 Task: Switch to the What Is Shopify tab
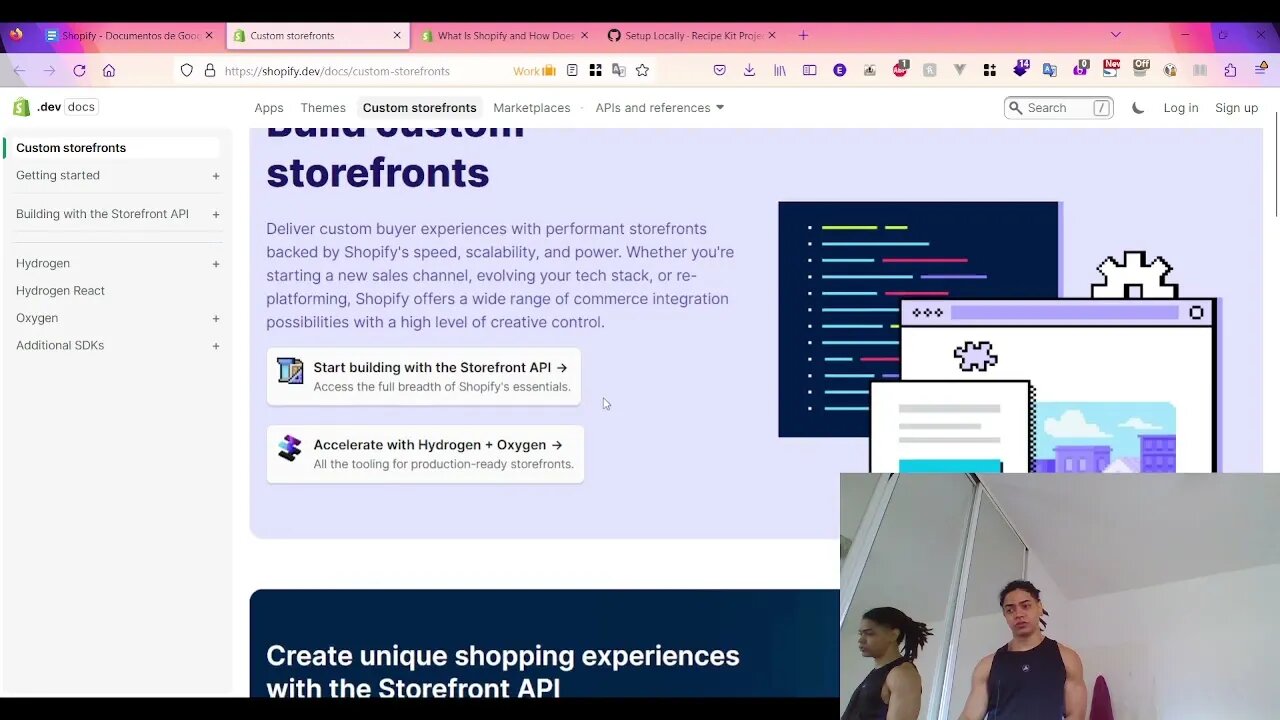506,35
